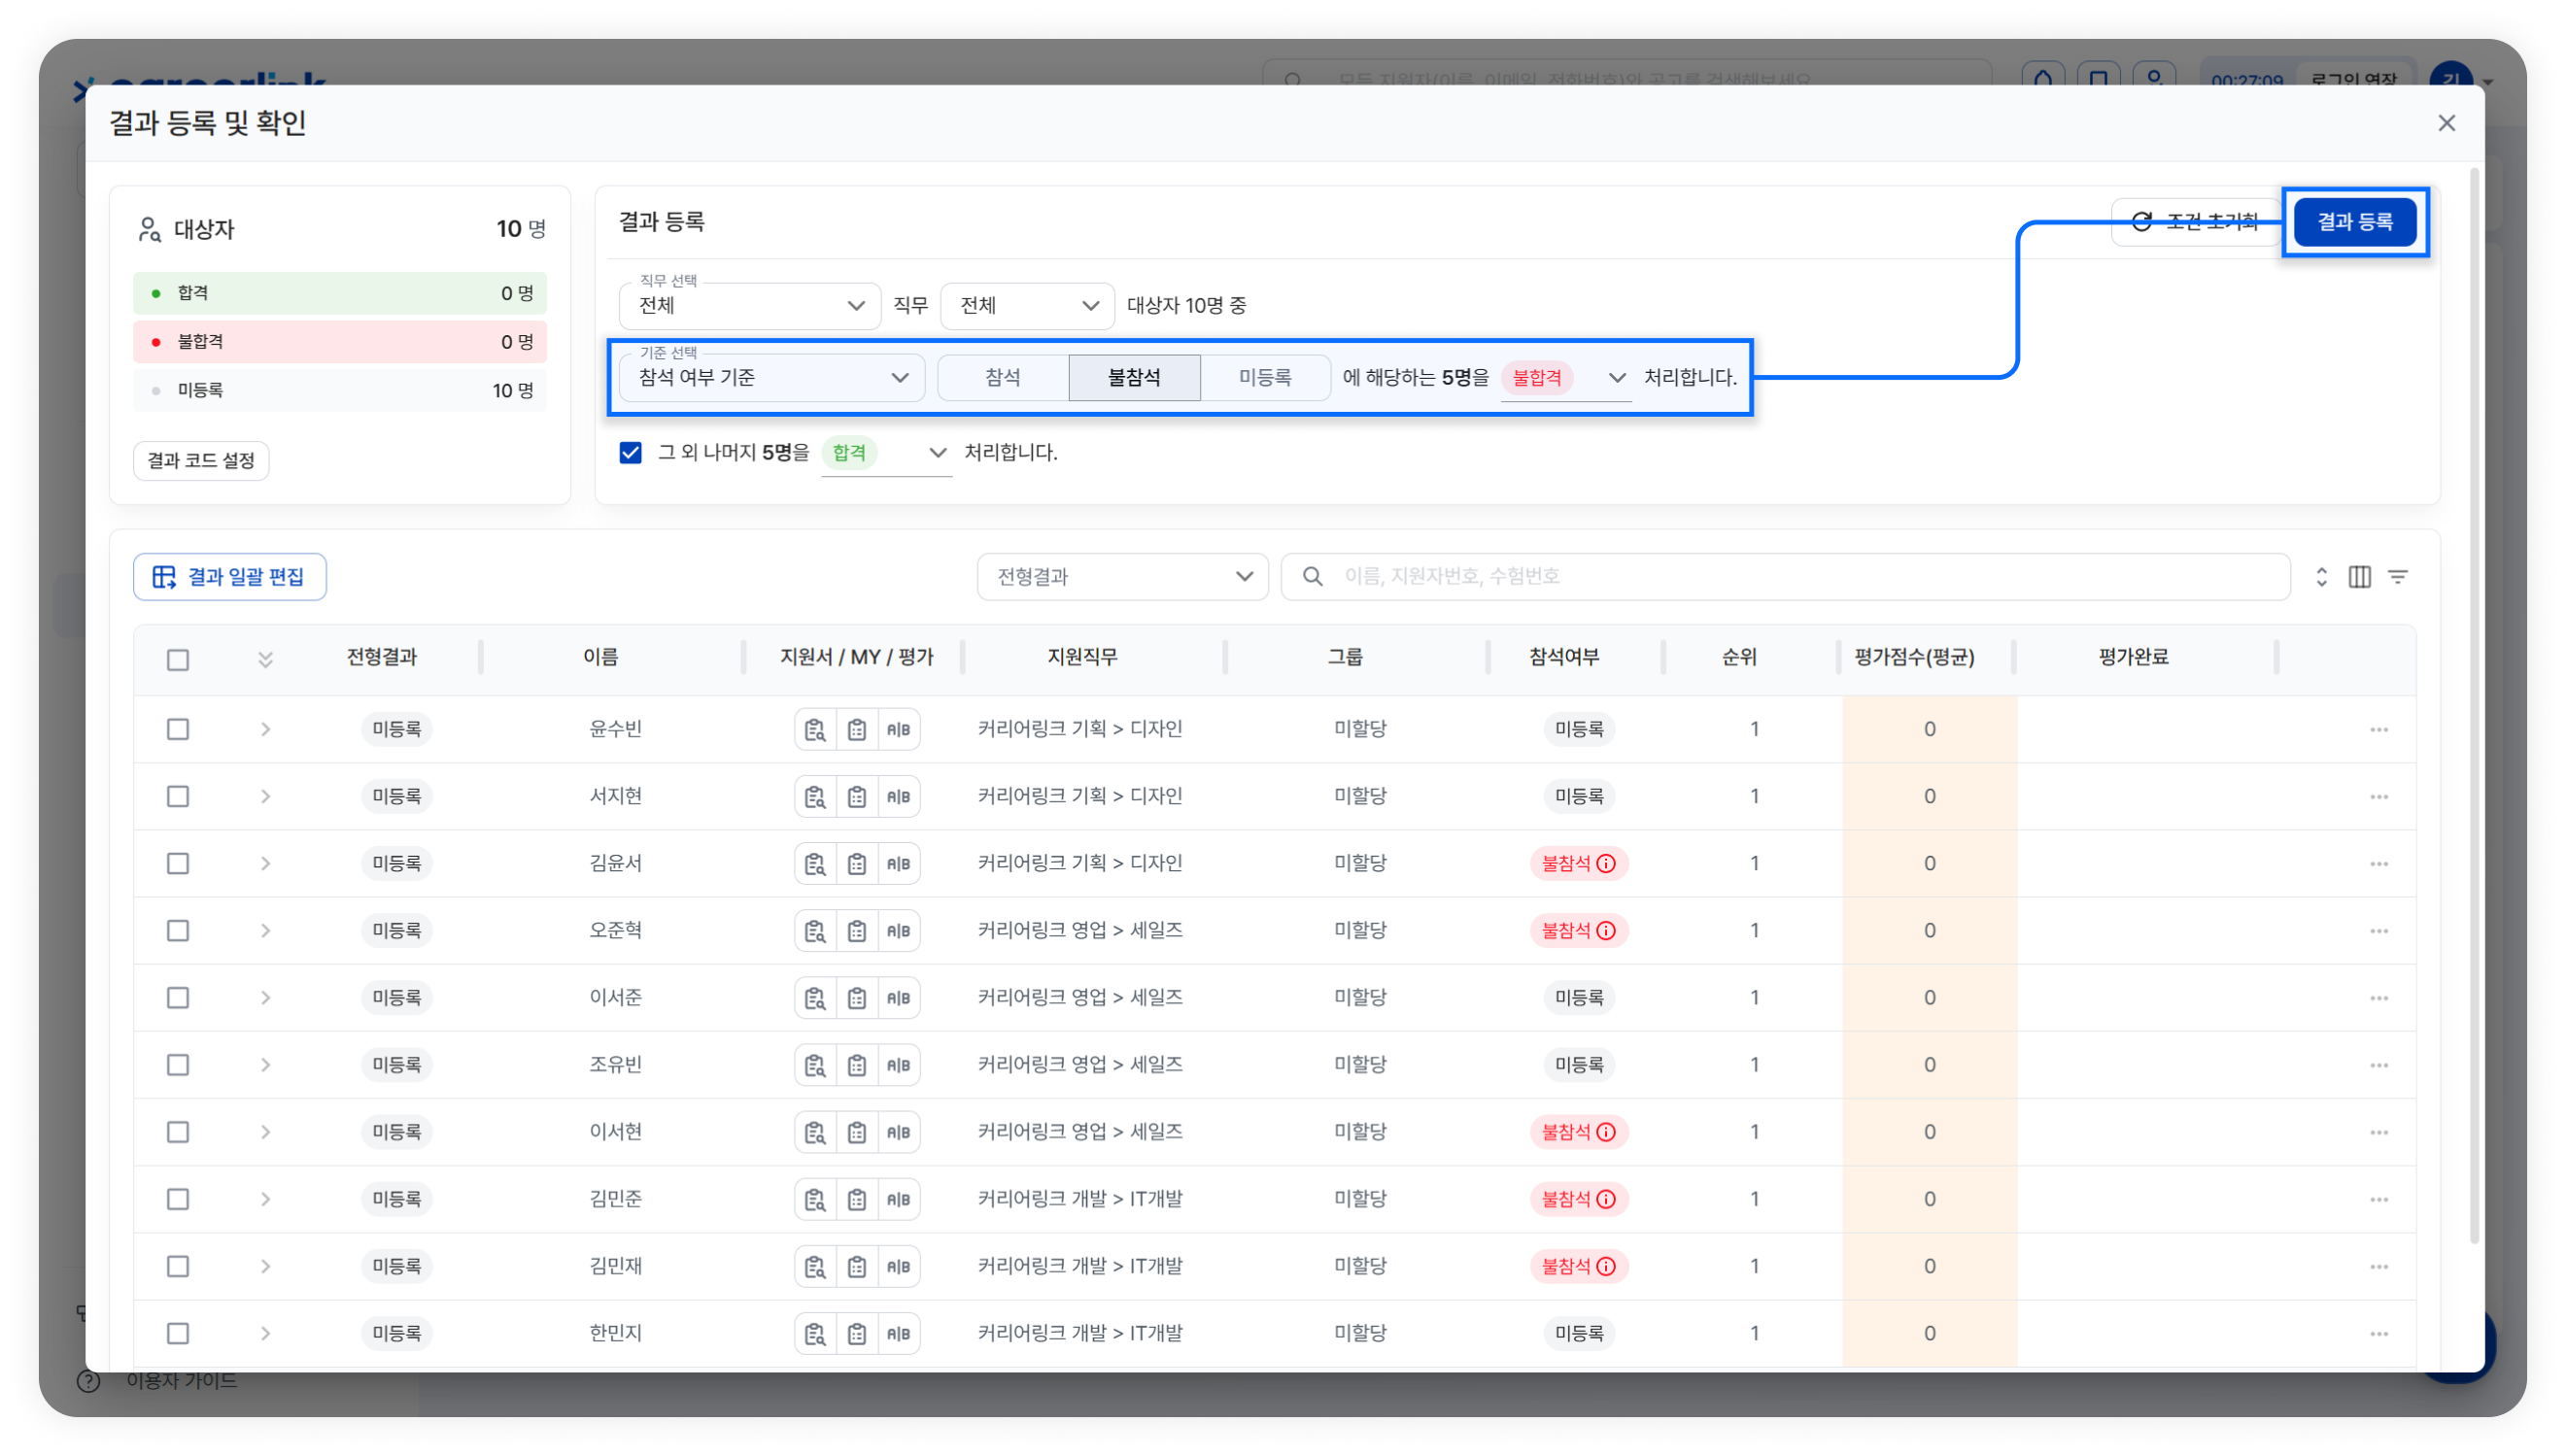Click 한민지's 미등록 attendance badge
The width and height of the screenshot is (2566, 1456).
tap(1579, 1332)
